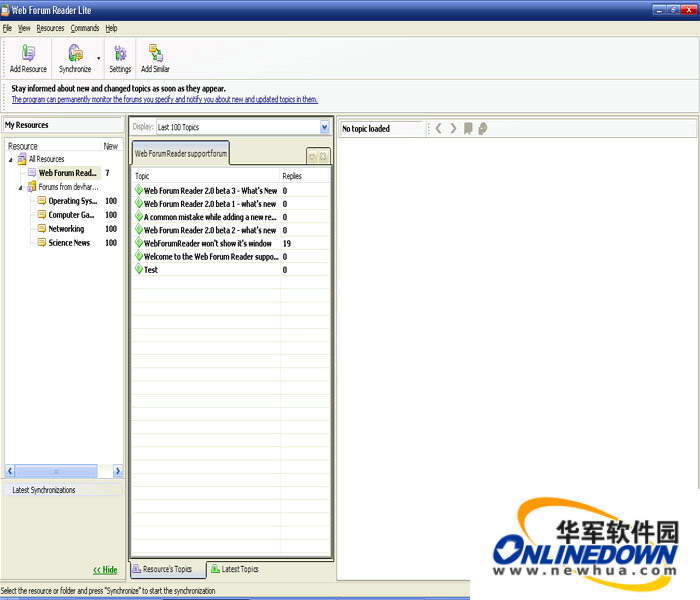Click the Networking folder icon

pos(42,228)
